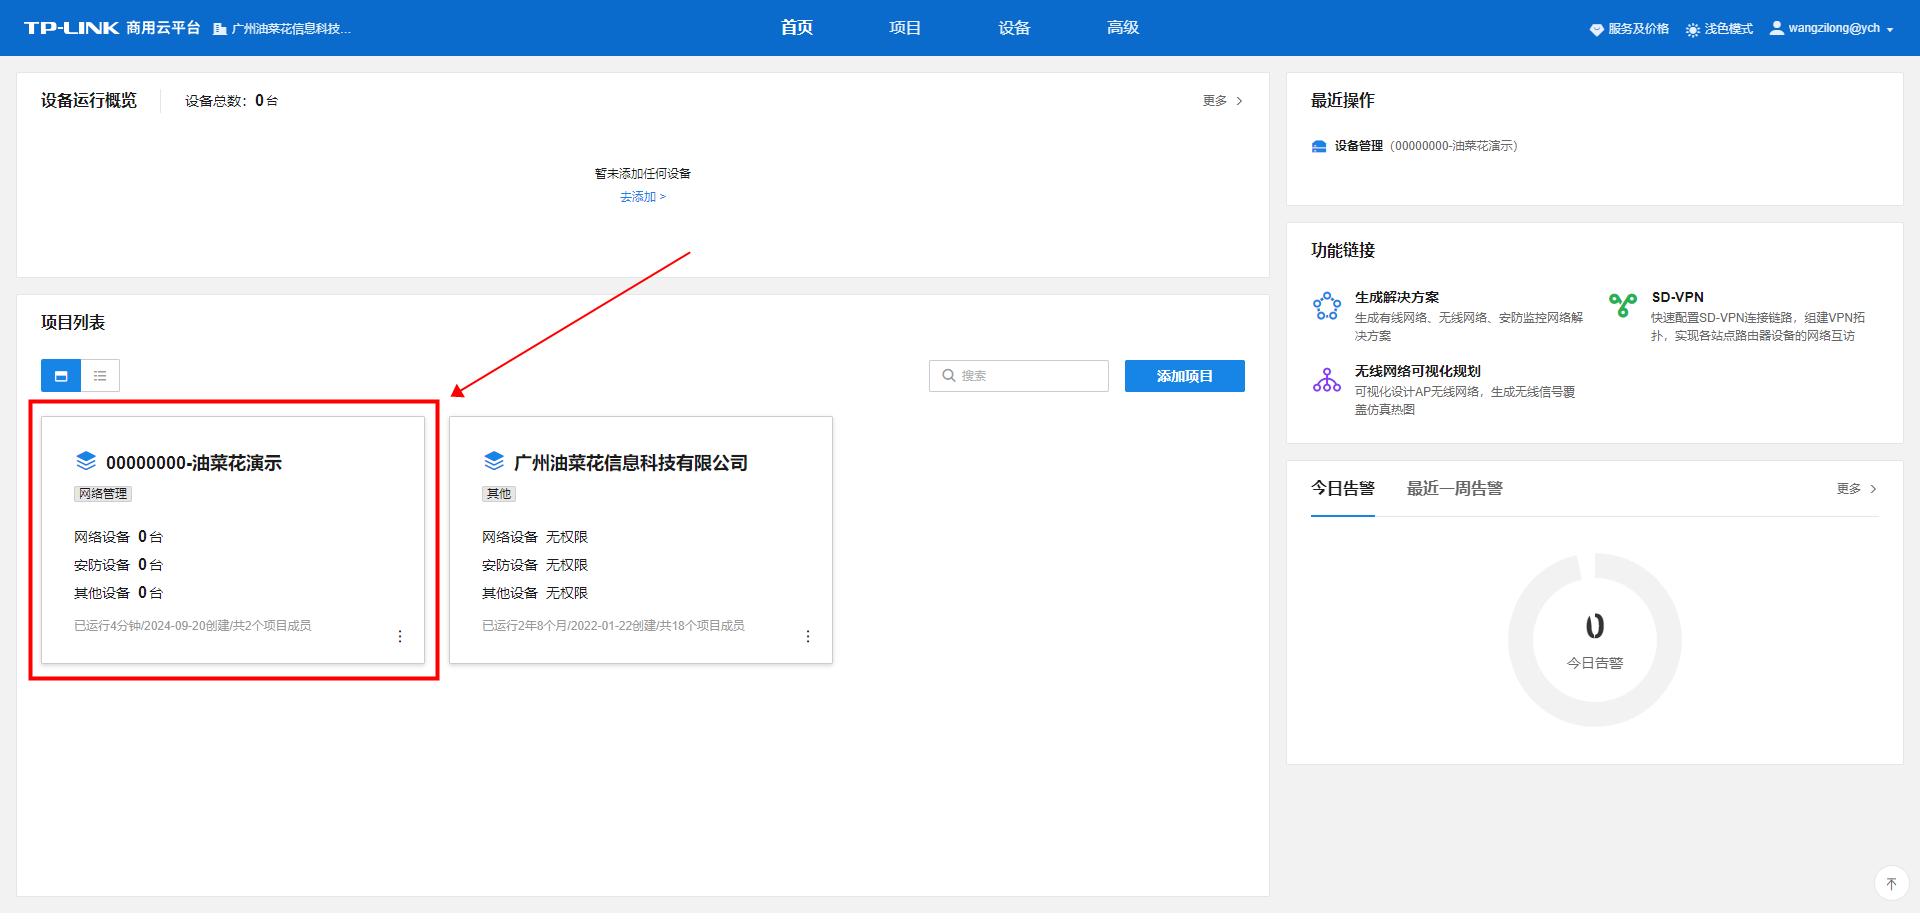Switch to 最近一周告警 tab
The image size is (1920, 919).
1455,488
